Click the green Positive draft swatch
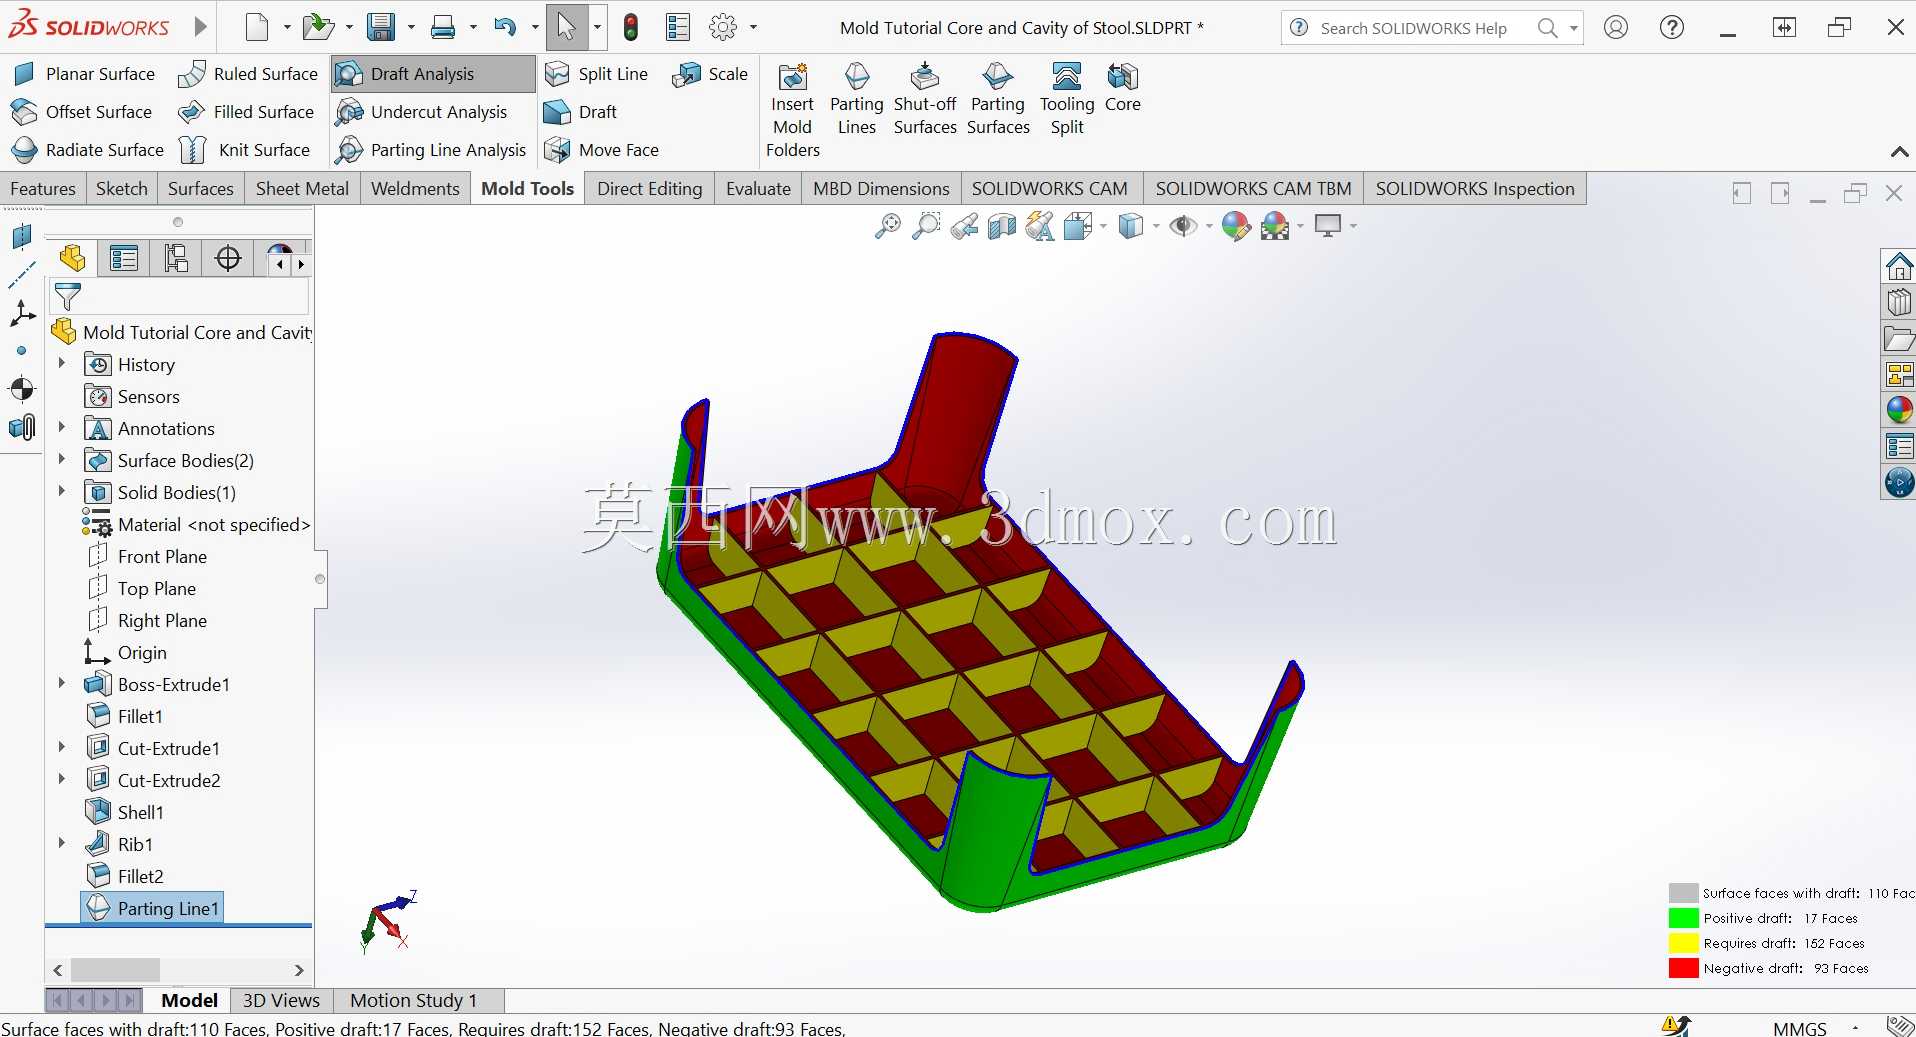 [1683, 918]
